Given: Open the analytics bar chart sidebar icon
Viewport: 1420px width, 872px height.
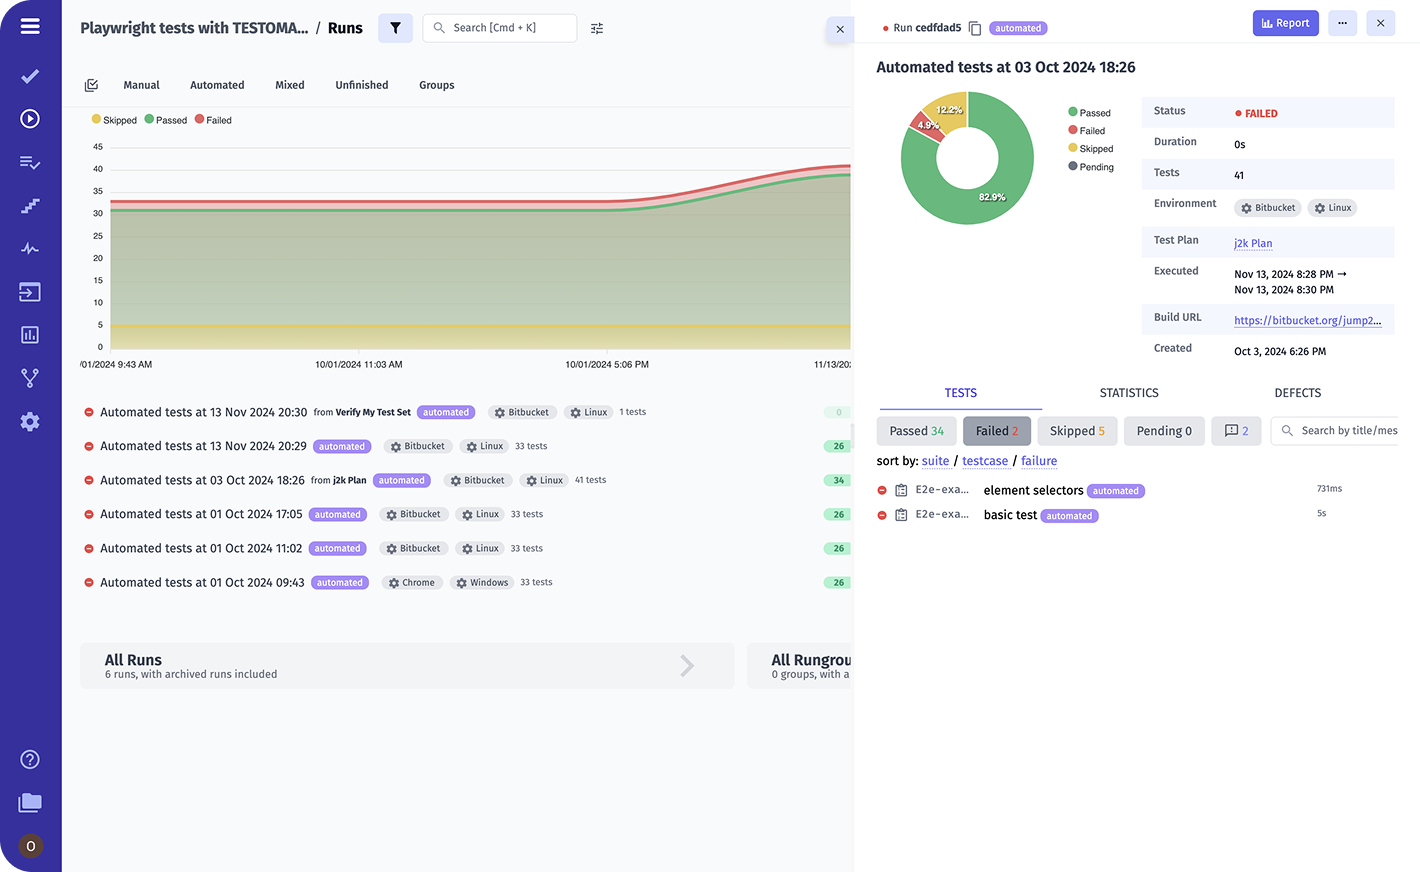Looking at the screenshot, I should 30,334.
